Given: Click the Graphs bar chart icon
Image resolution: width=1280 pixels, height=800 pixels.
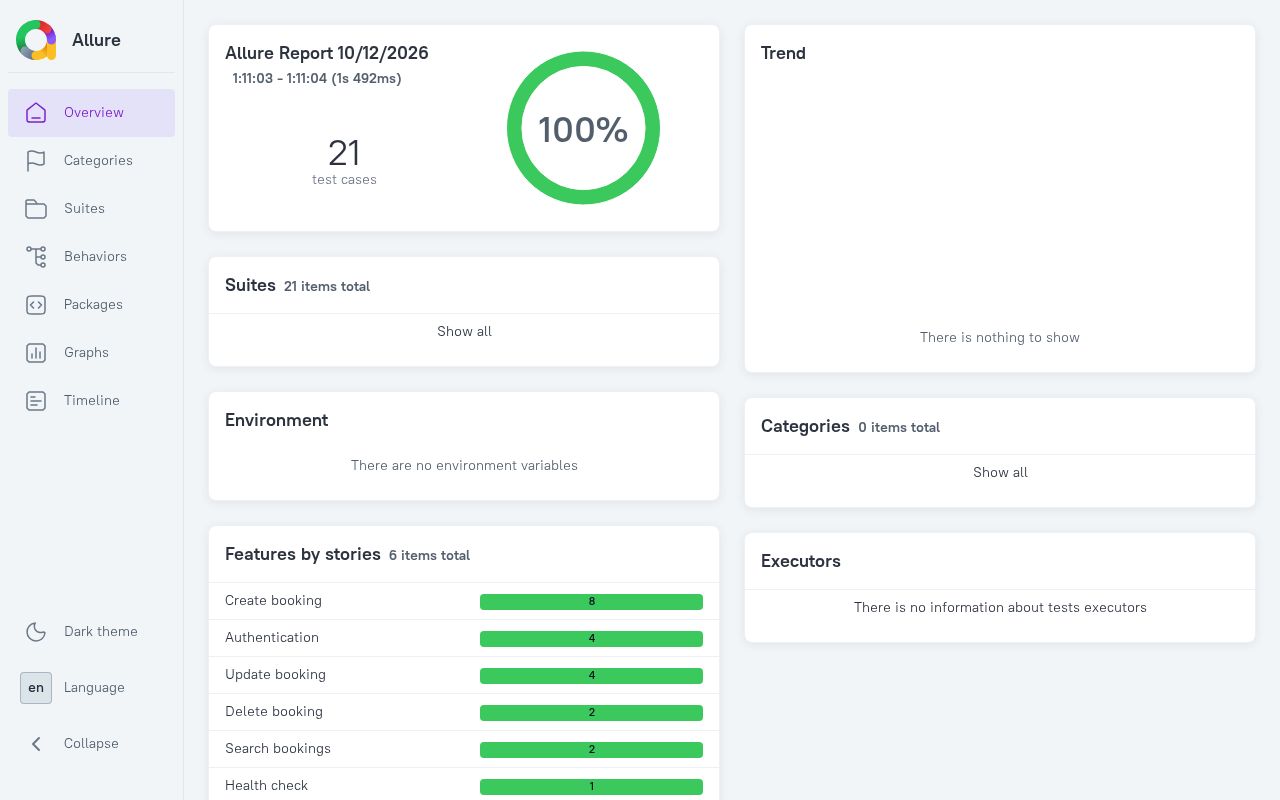Looking at the screenshot, I should [36, 353].
